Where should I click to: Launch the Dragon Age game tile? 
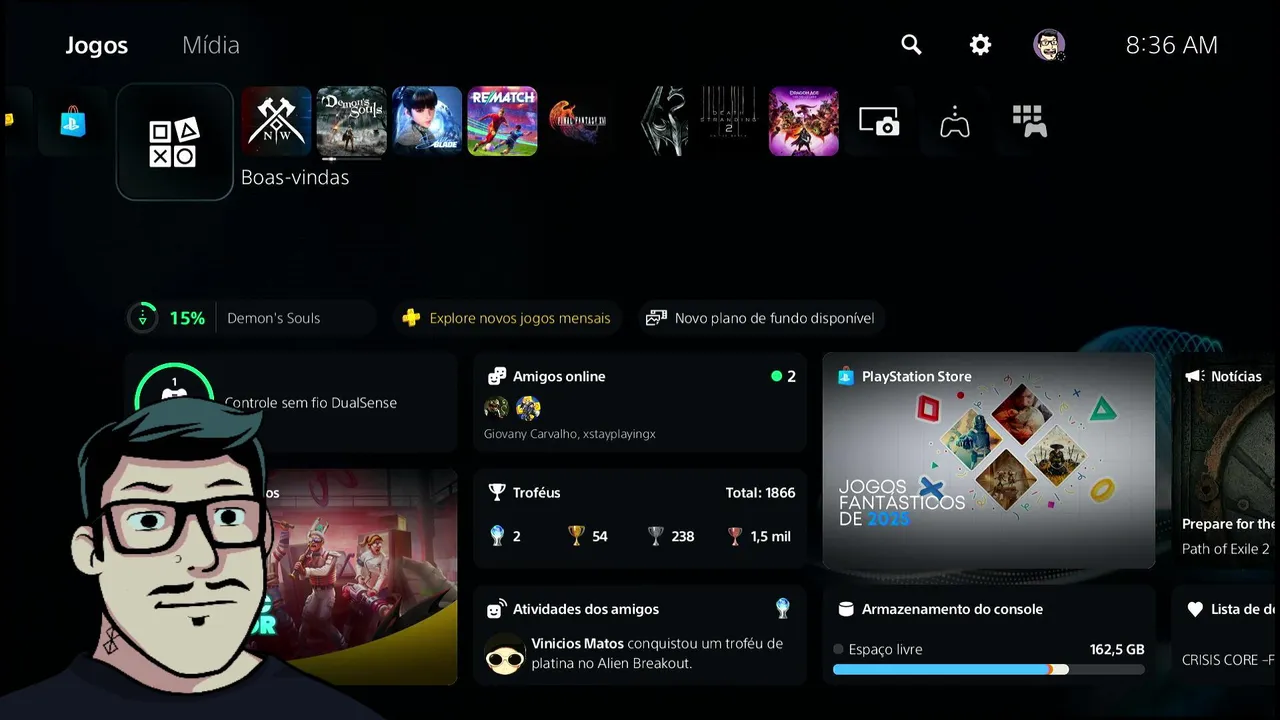coord(804,121)
